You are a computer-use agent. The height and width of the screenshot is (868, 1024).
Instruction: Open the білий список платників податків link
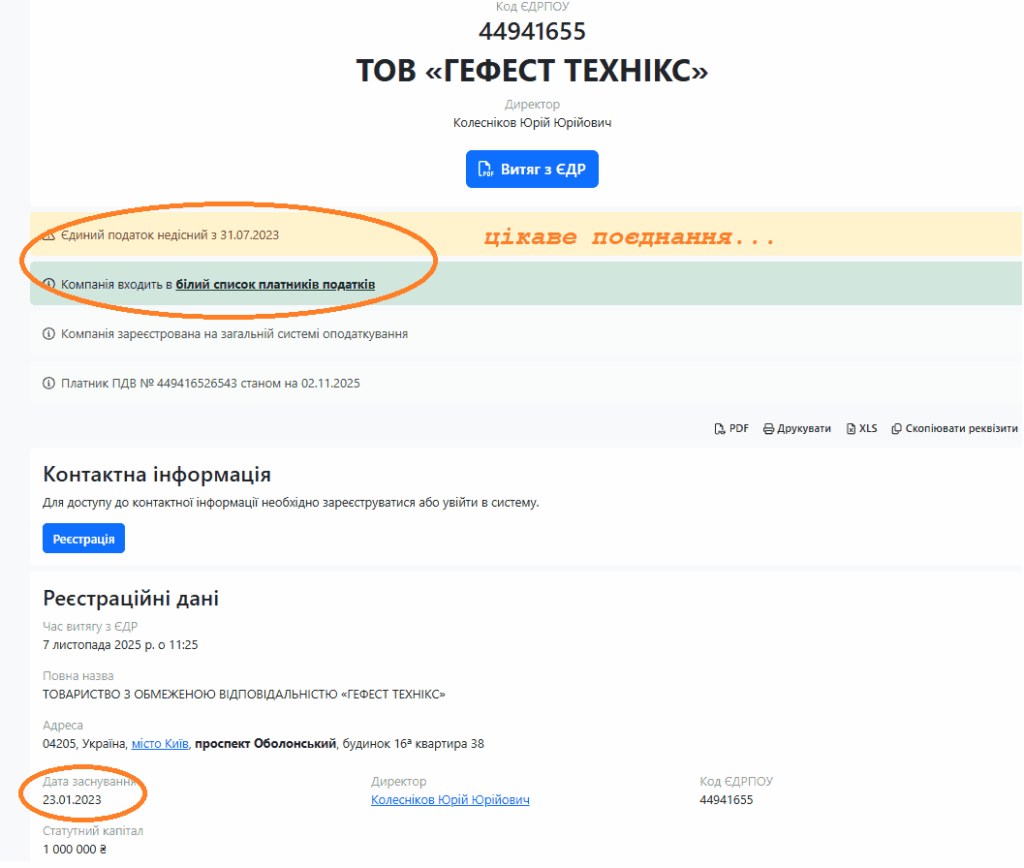click(x=275, y=285)
